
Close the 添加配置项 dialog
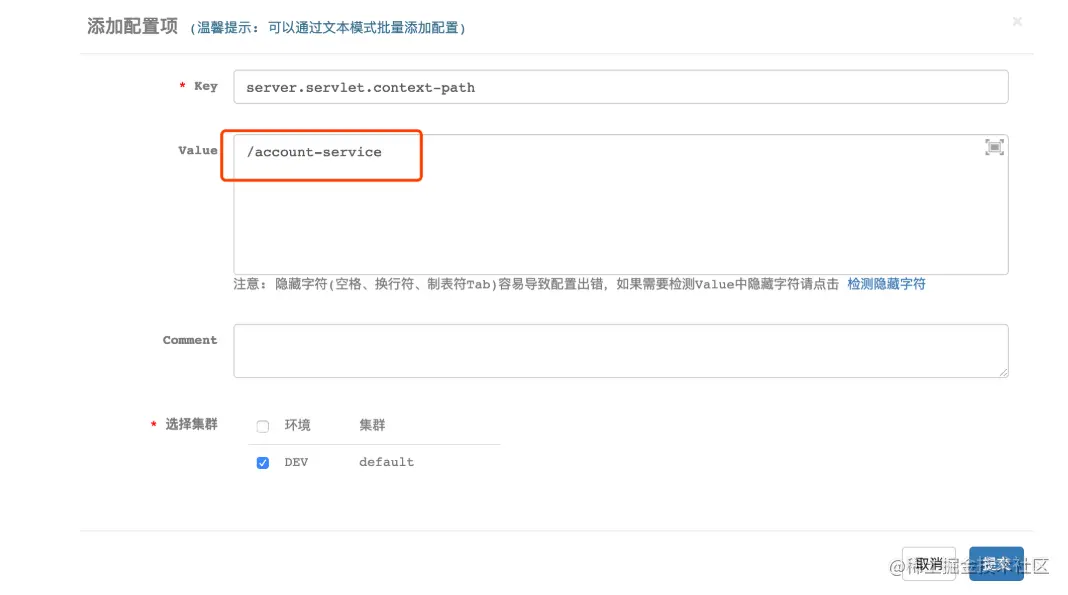1017,22
